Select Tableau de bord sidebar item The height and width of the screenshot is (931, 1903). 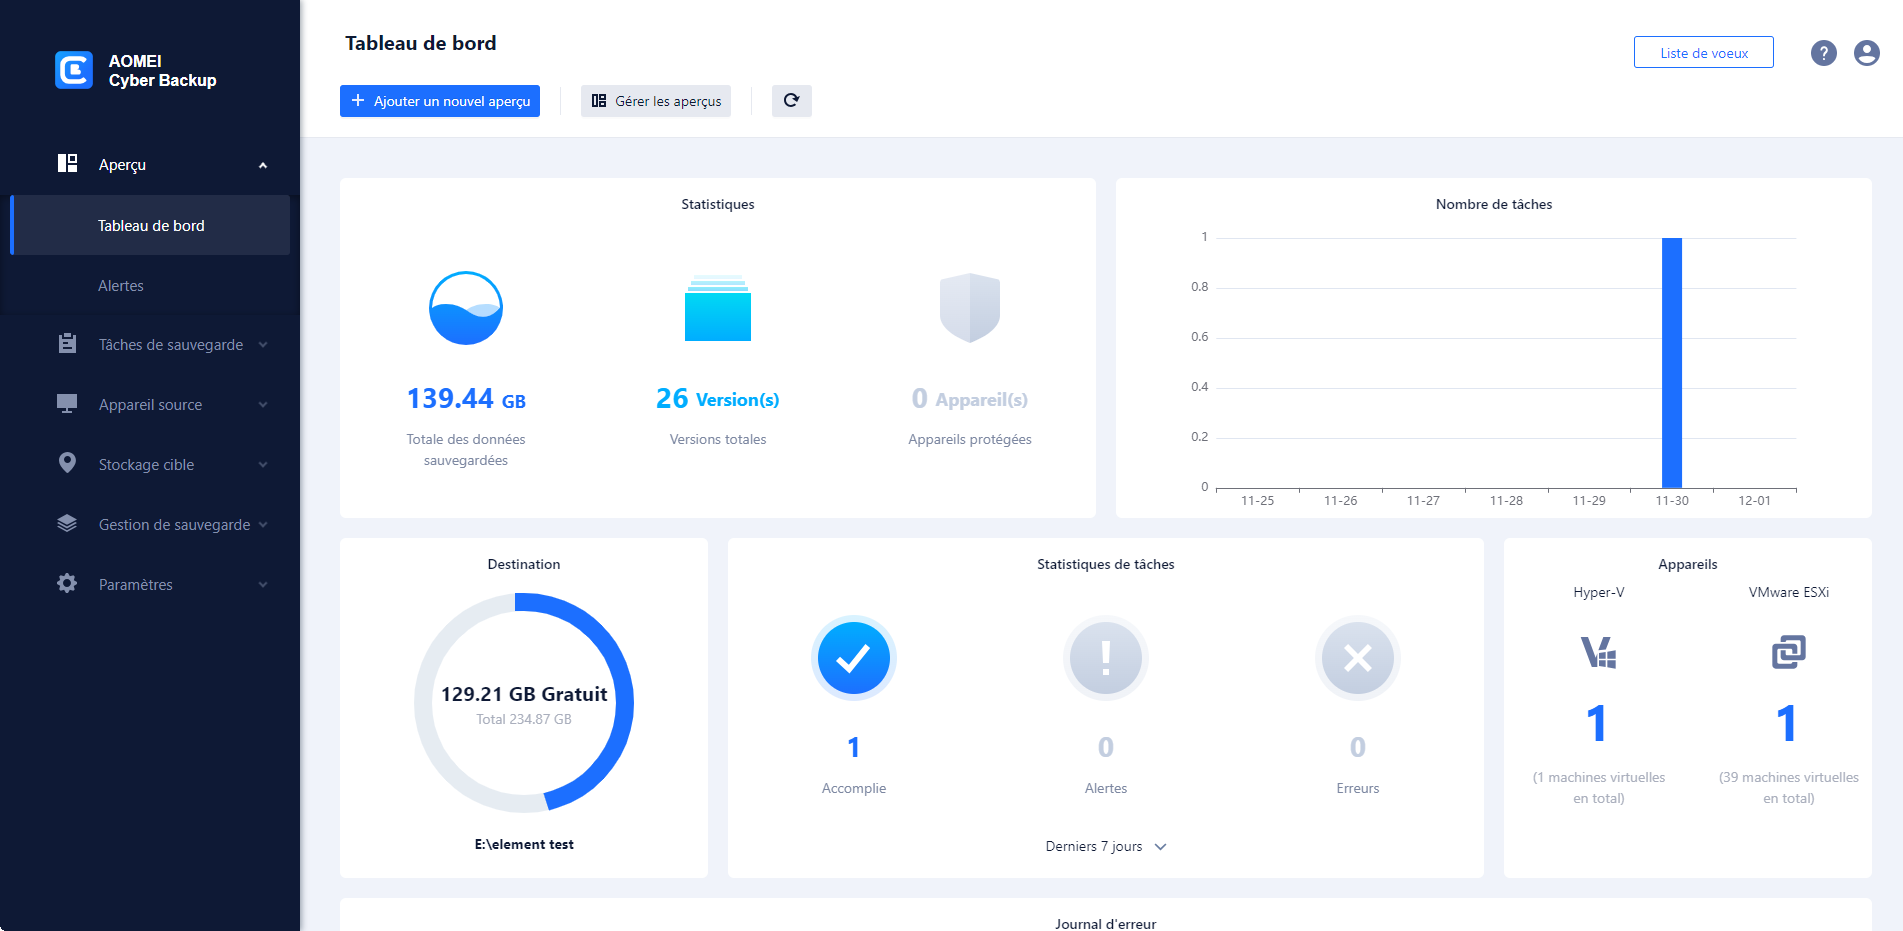[x=151, y=226]
